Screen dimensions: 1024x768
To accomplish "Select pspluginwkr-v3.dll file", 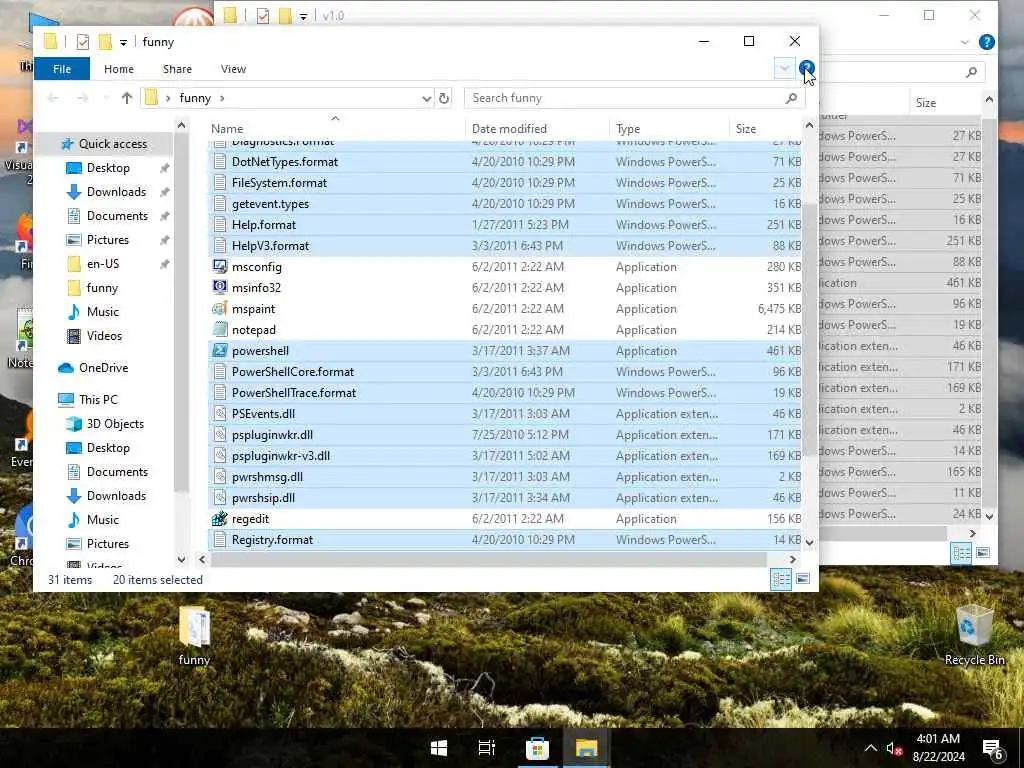I will (x=505, y=456).
